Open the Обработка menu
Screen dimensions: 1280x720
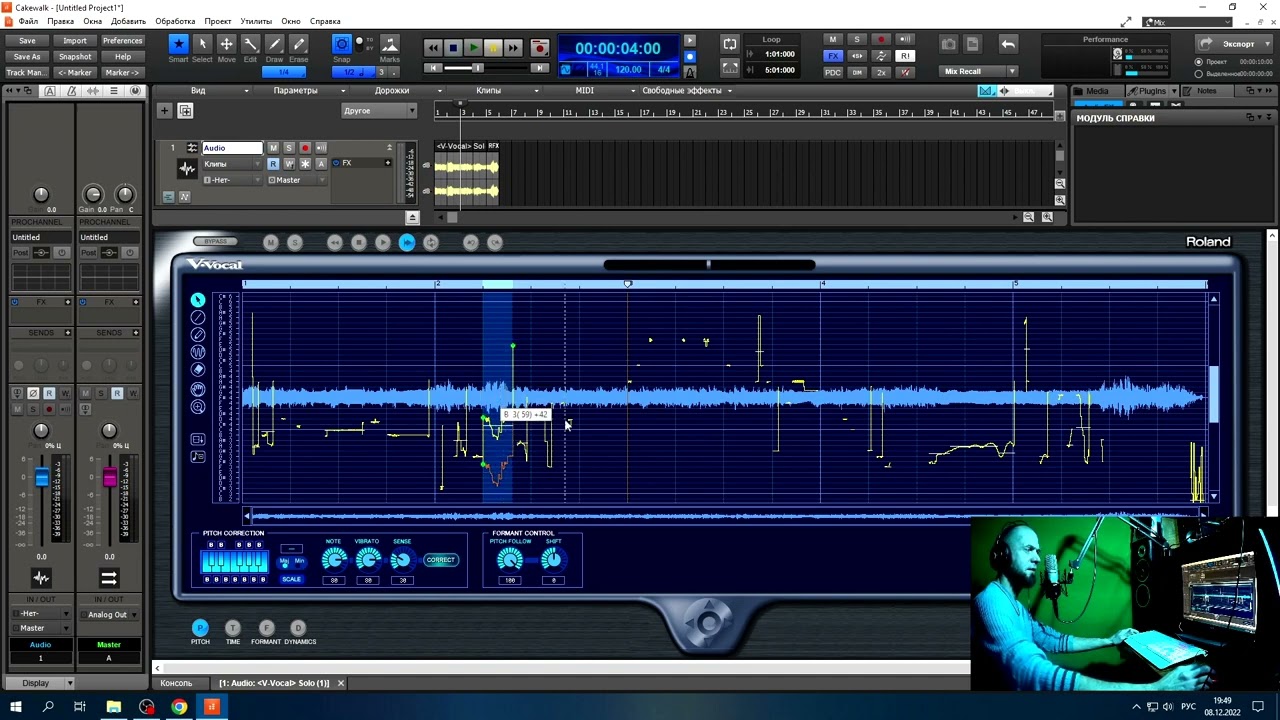(x=175, y=21)
